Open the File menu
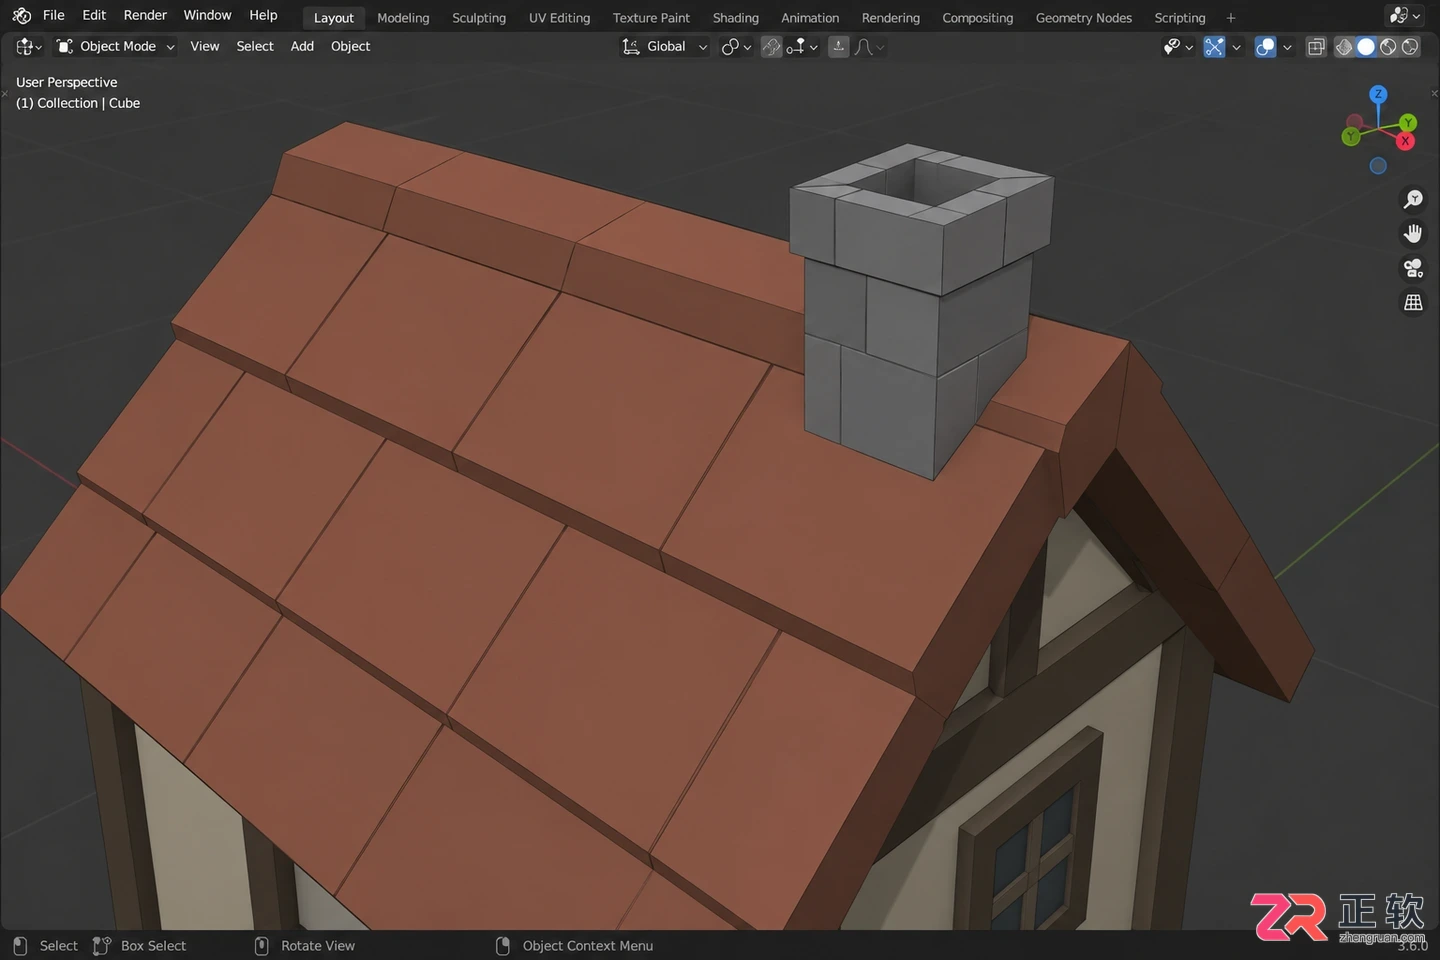The height and width of the screenshot is (960, 1440). click(x=54, y=15)
